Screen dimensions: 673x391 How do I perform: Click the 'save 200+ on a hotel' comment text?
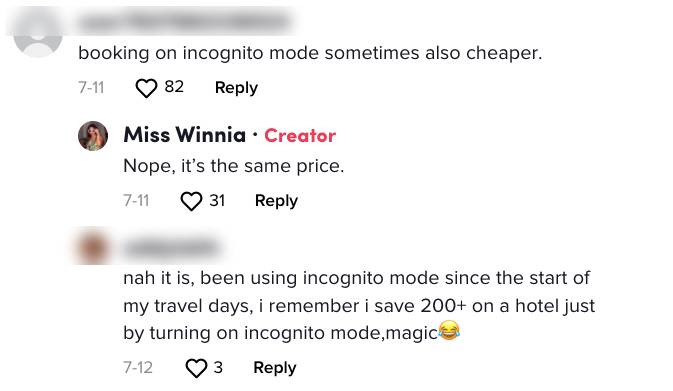pos(359,306)
